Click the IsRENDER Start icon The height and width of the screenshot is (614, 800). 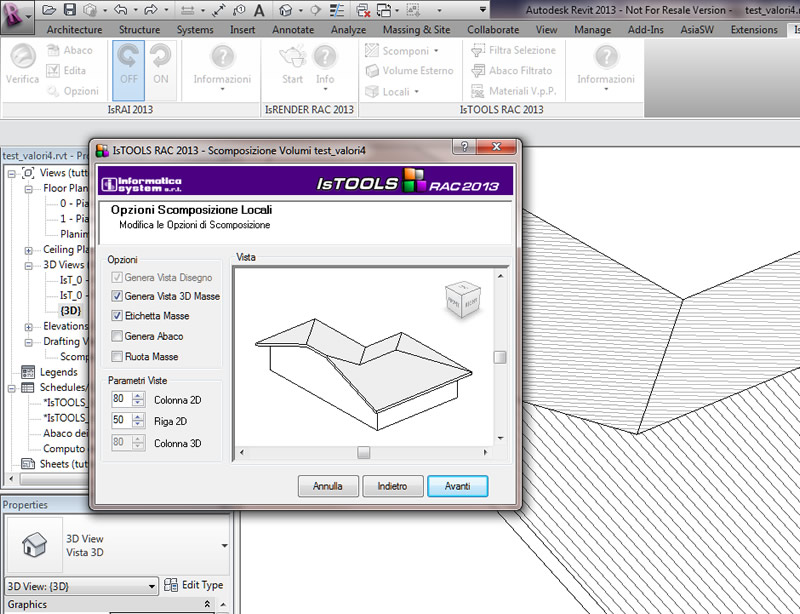(x=292, y=58)
